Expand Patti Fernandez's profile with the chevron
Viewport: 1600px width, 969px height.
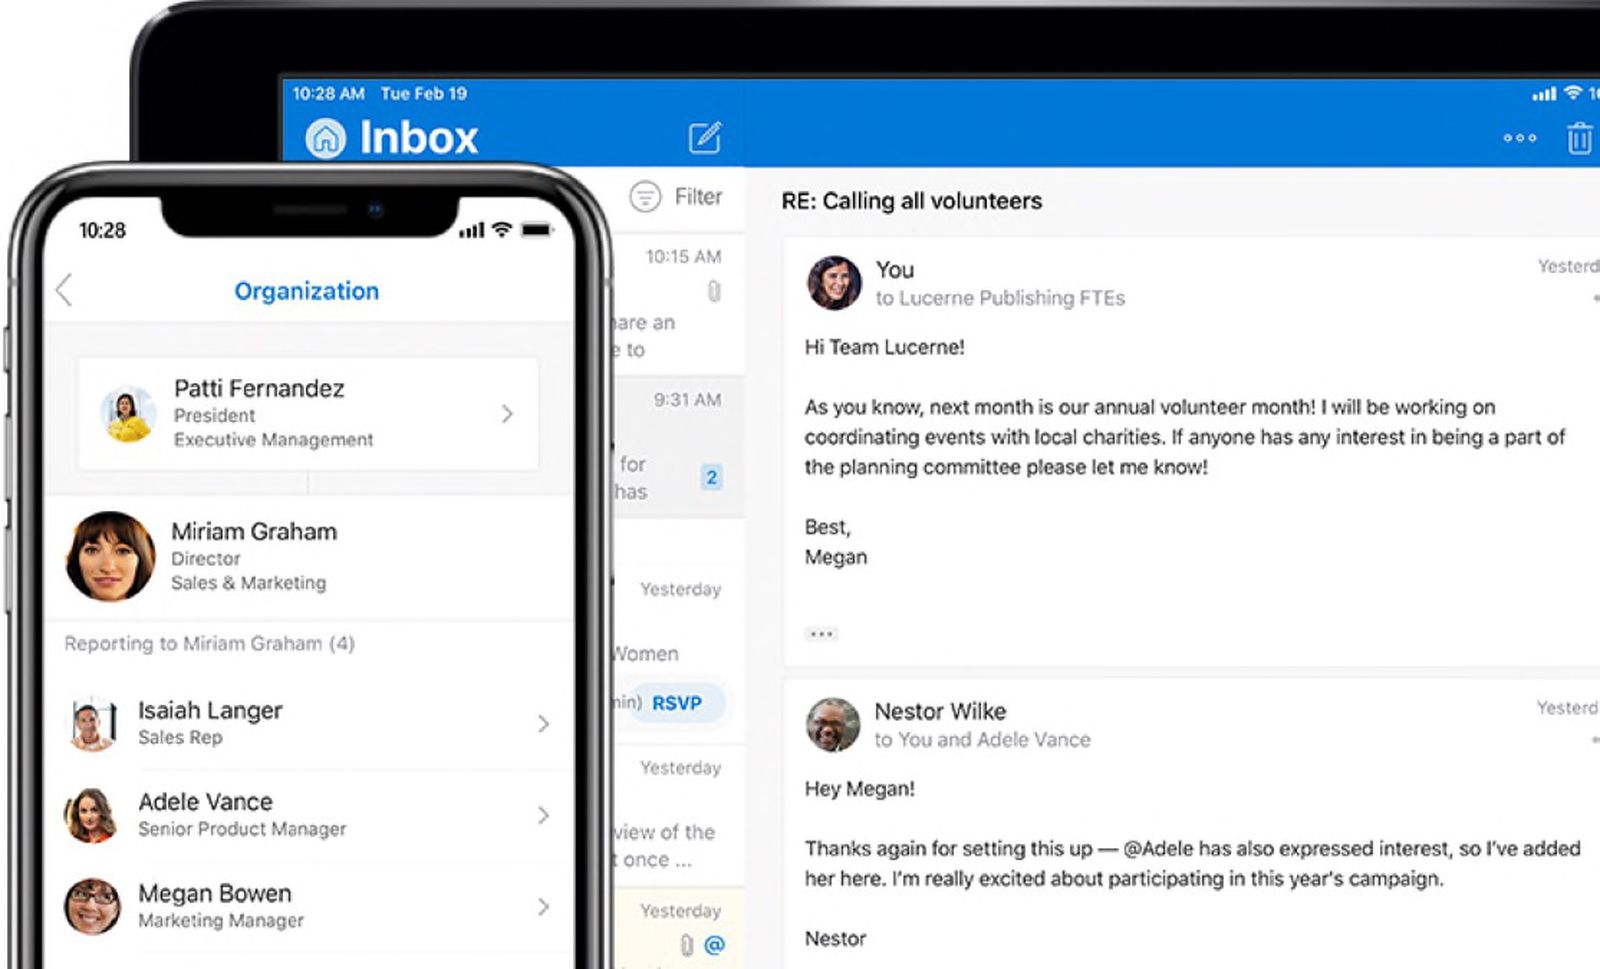pyautogui.click(x=508, y=413)
